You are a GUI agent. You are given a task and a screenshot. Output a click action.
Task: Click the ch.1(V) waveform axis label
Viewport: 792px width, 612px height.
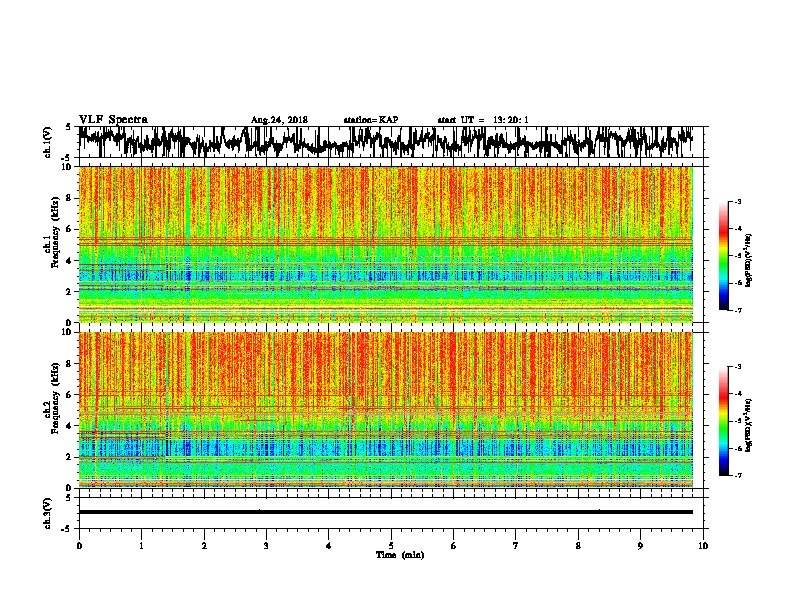(x=48, y=142)
